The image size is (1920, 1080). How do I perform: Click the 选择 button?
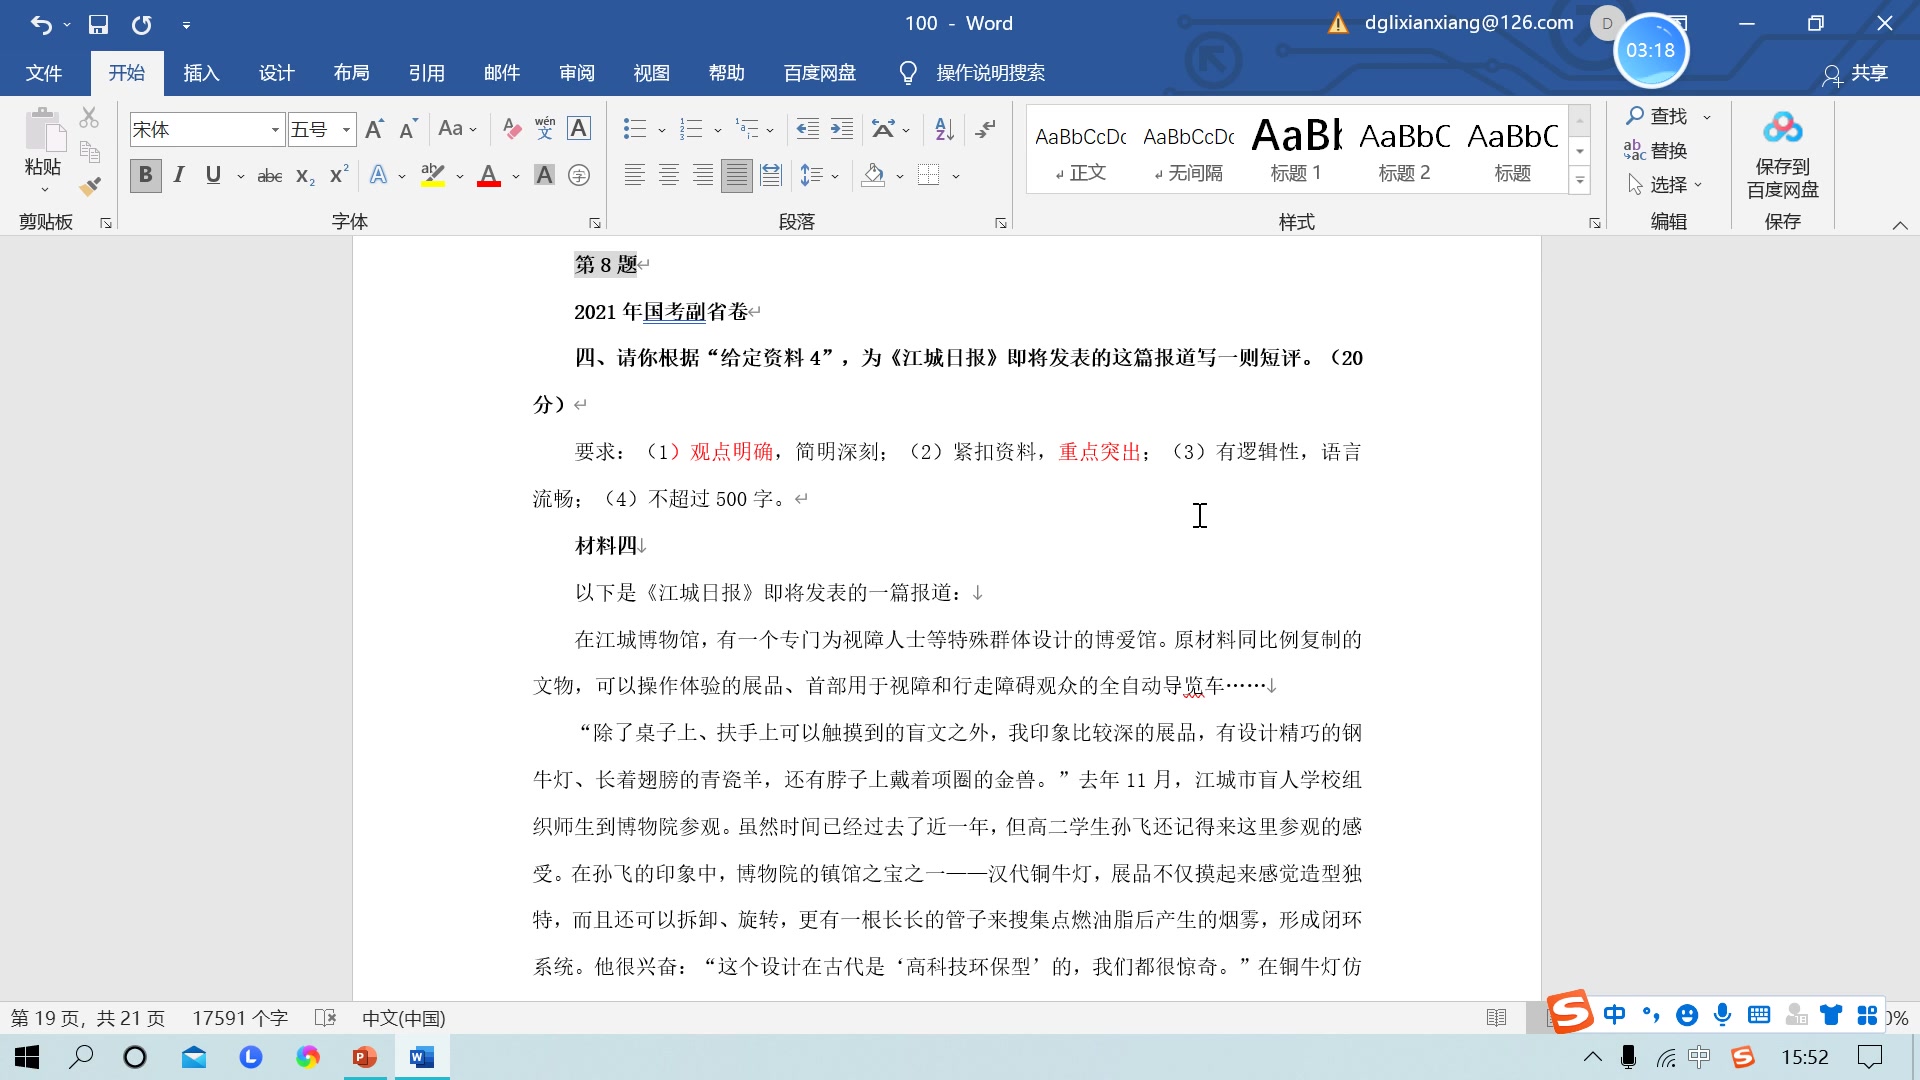click(x=1665, y=184)
